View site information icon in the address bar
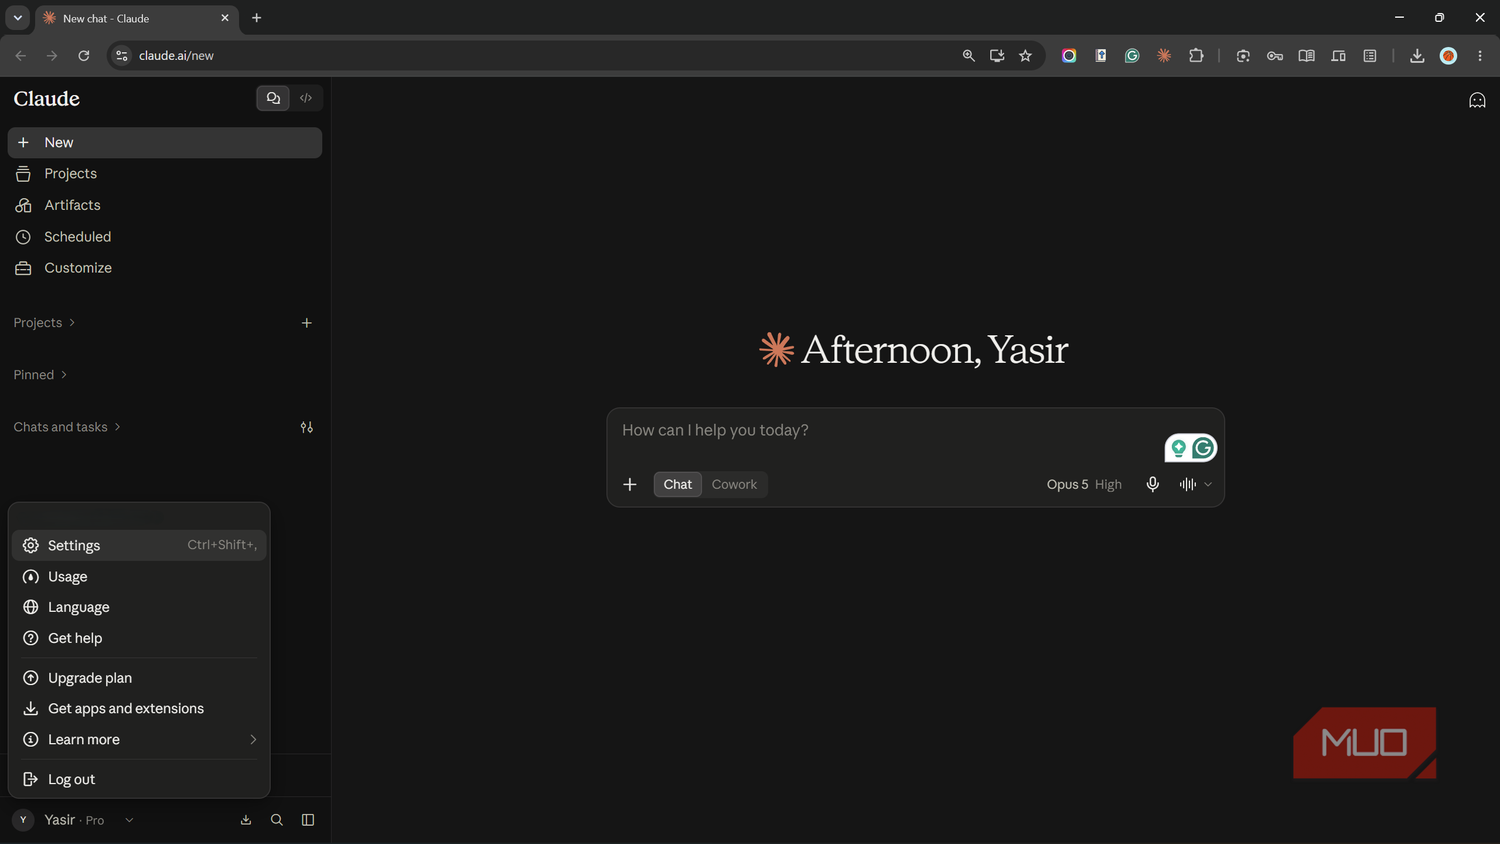 pos(122,56)
